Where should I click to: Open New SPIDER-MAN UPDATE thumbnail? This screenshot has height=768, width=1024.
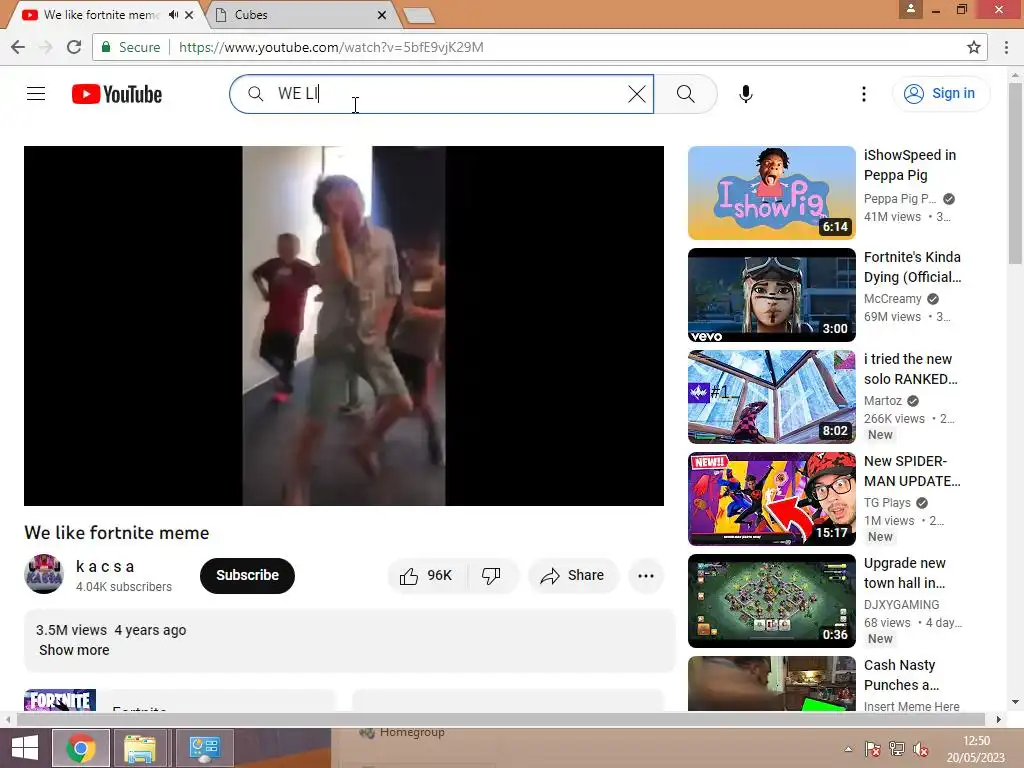click(x=771, y=498)
